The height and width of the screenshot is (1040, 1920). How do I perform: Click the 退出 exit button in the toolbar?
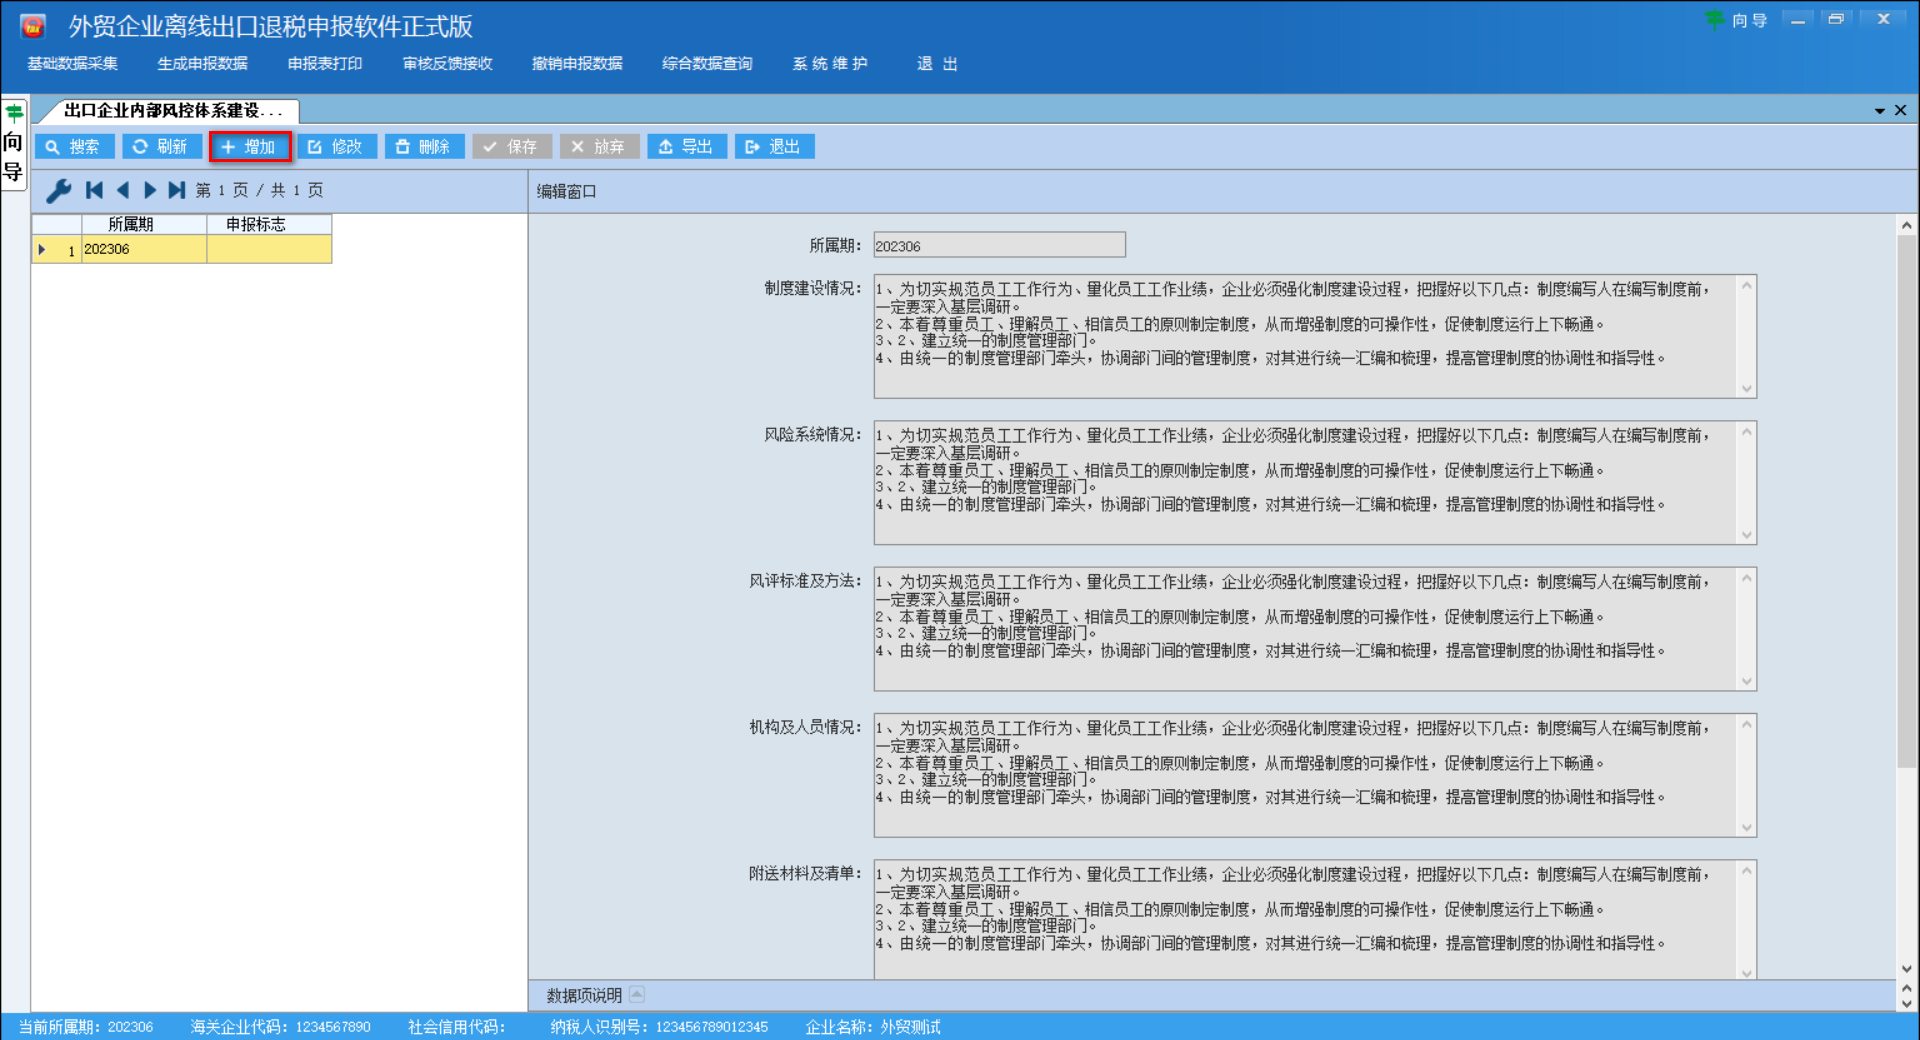[774, 146]
